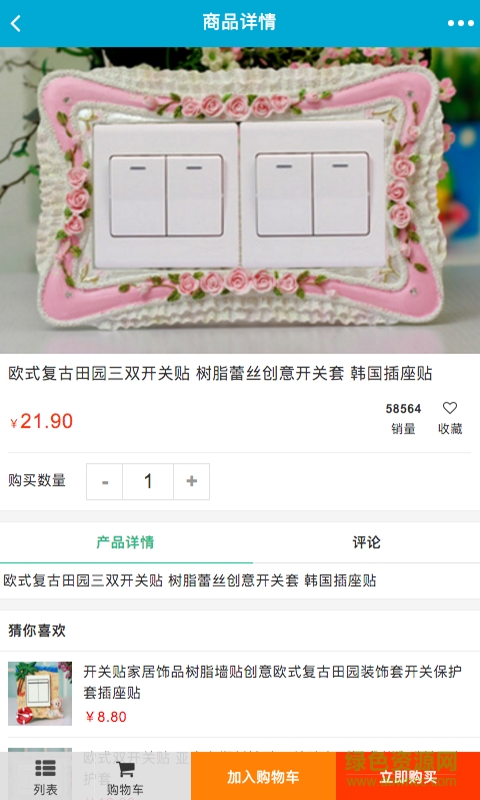
Task: Click the 加入购物车 button
Action: (x=263, y=776)
